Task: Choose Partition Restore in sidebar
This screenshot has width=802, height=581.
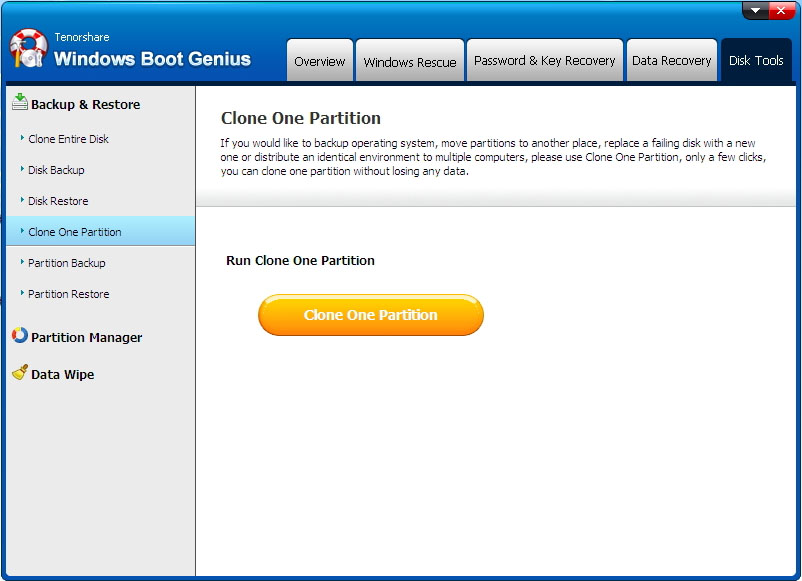Action: [x=69, y=294]
